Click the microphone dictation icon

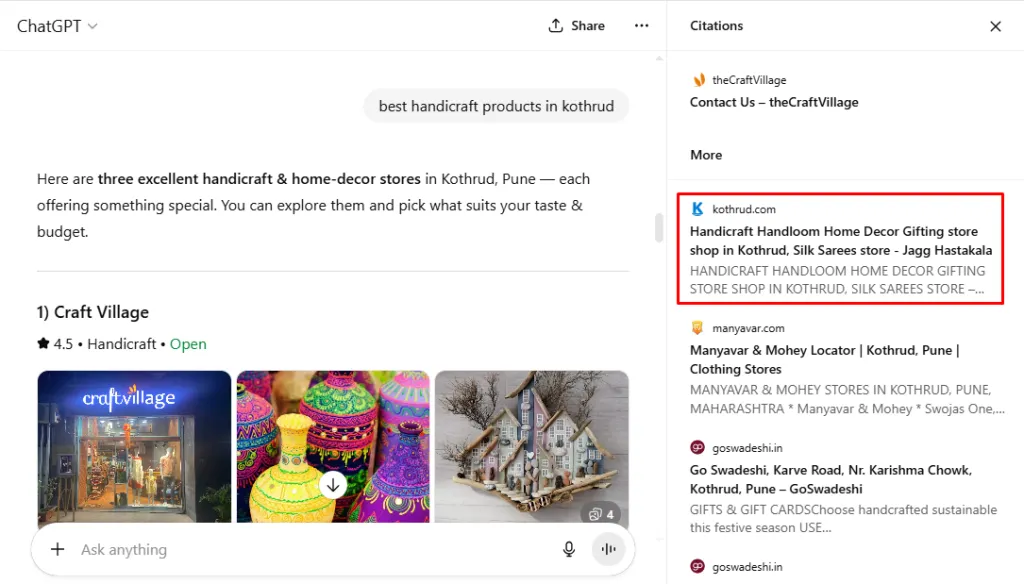tap(569, 549)
